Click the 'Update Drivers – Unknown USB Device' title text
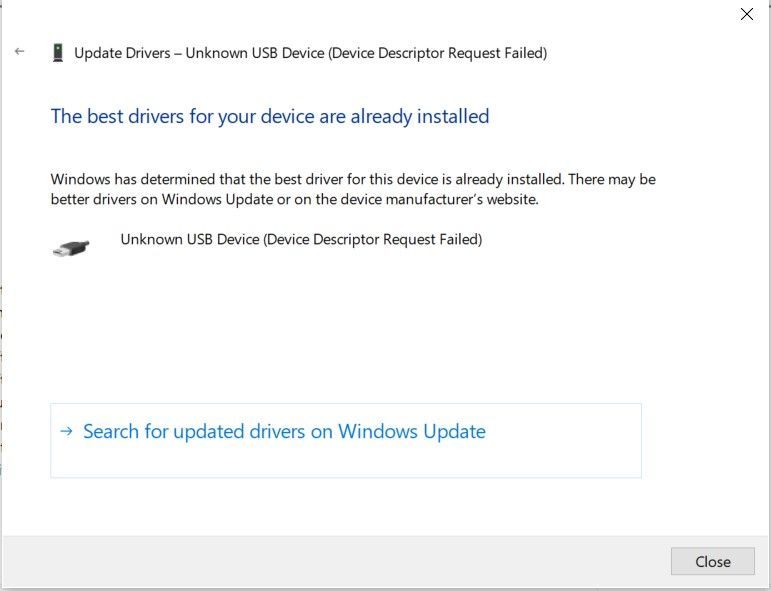 point(310,53)
